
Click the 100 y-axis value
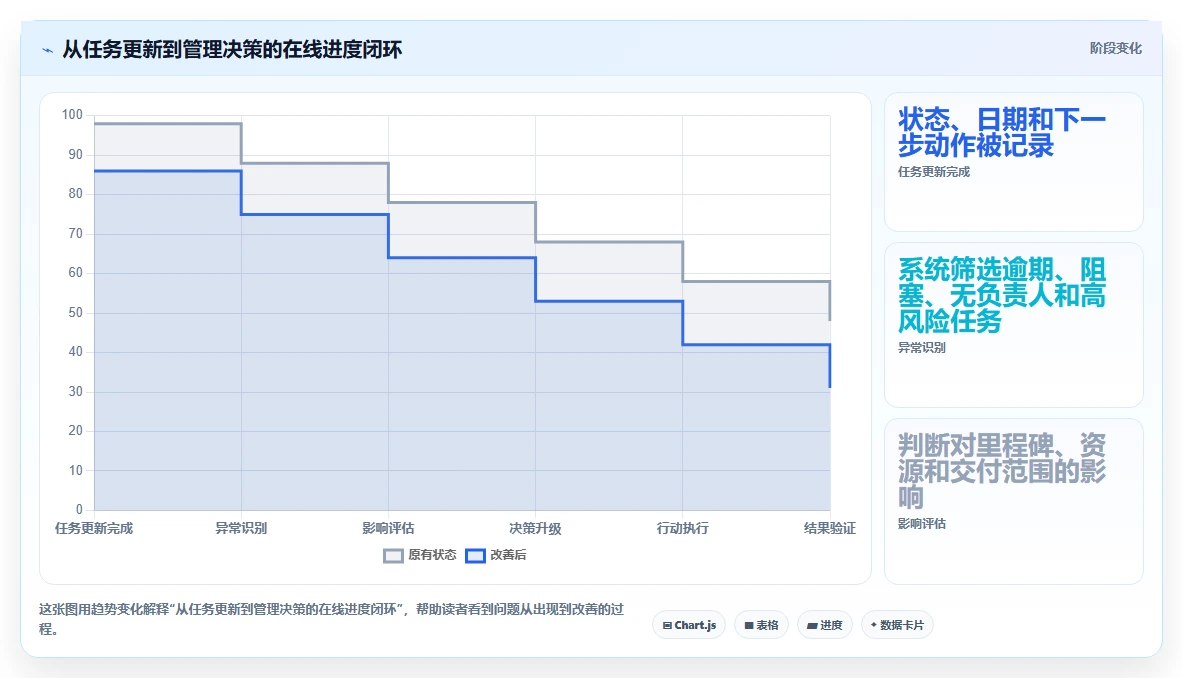pyautogui.click(x=72, y=115)
